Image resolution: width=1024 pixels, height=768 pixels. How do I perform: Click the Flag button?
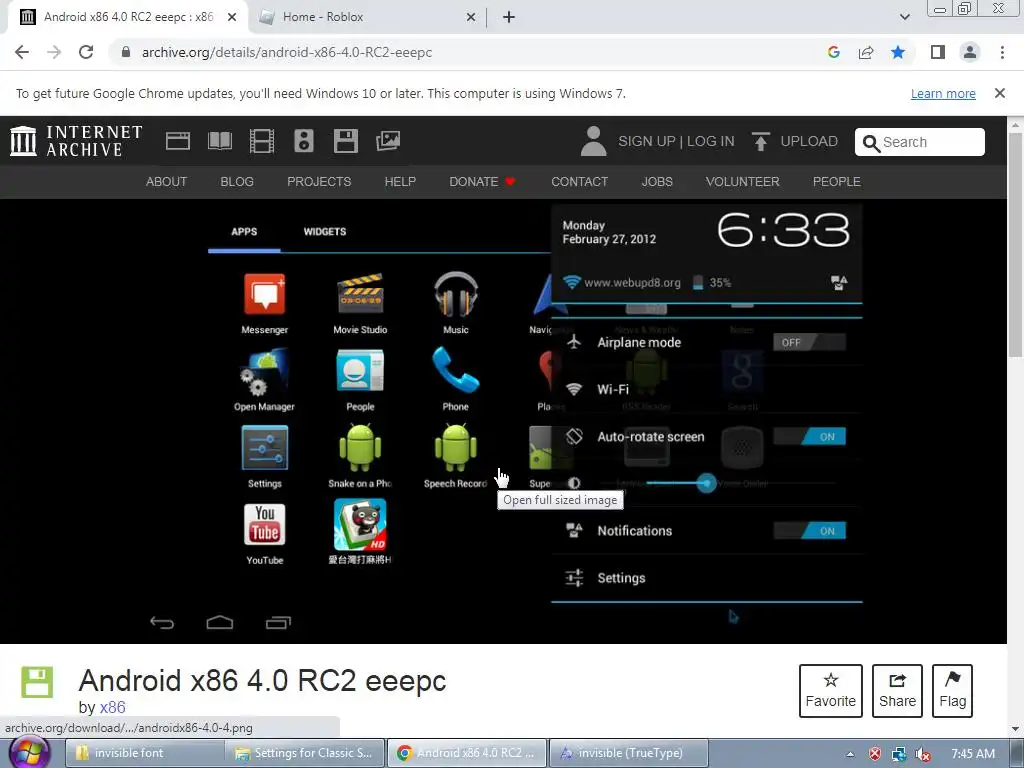(952, 691)
